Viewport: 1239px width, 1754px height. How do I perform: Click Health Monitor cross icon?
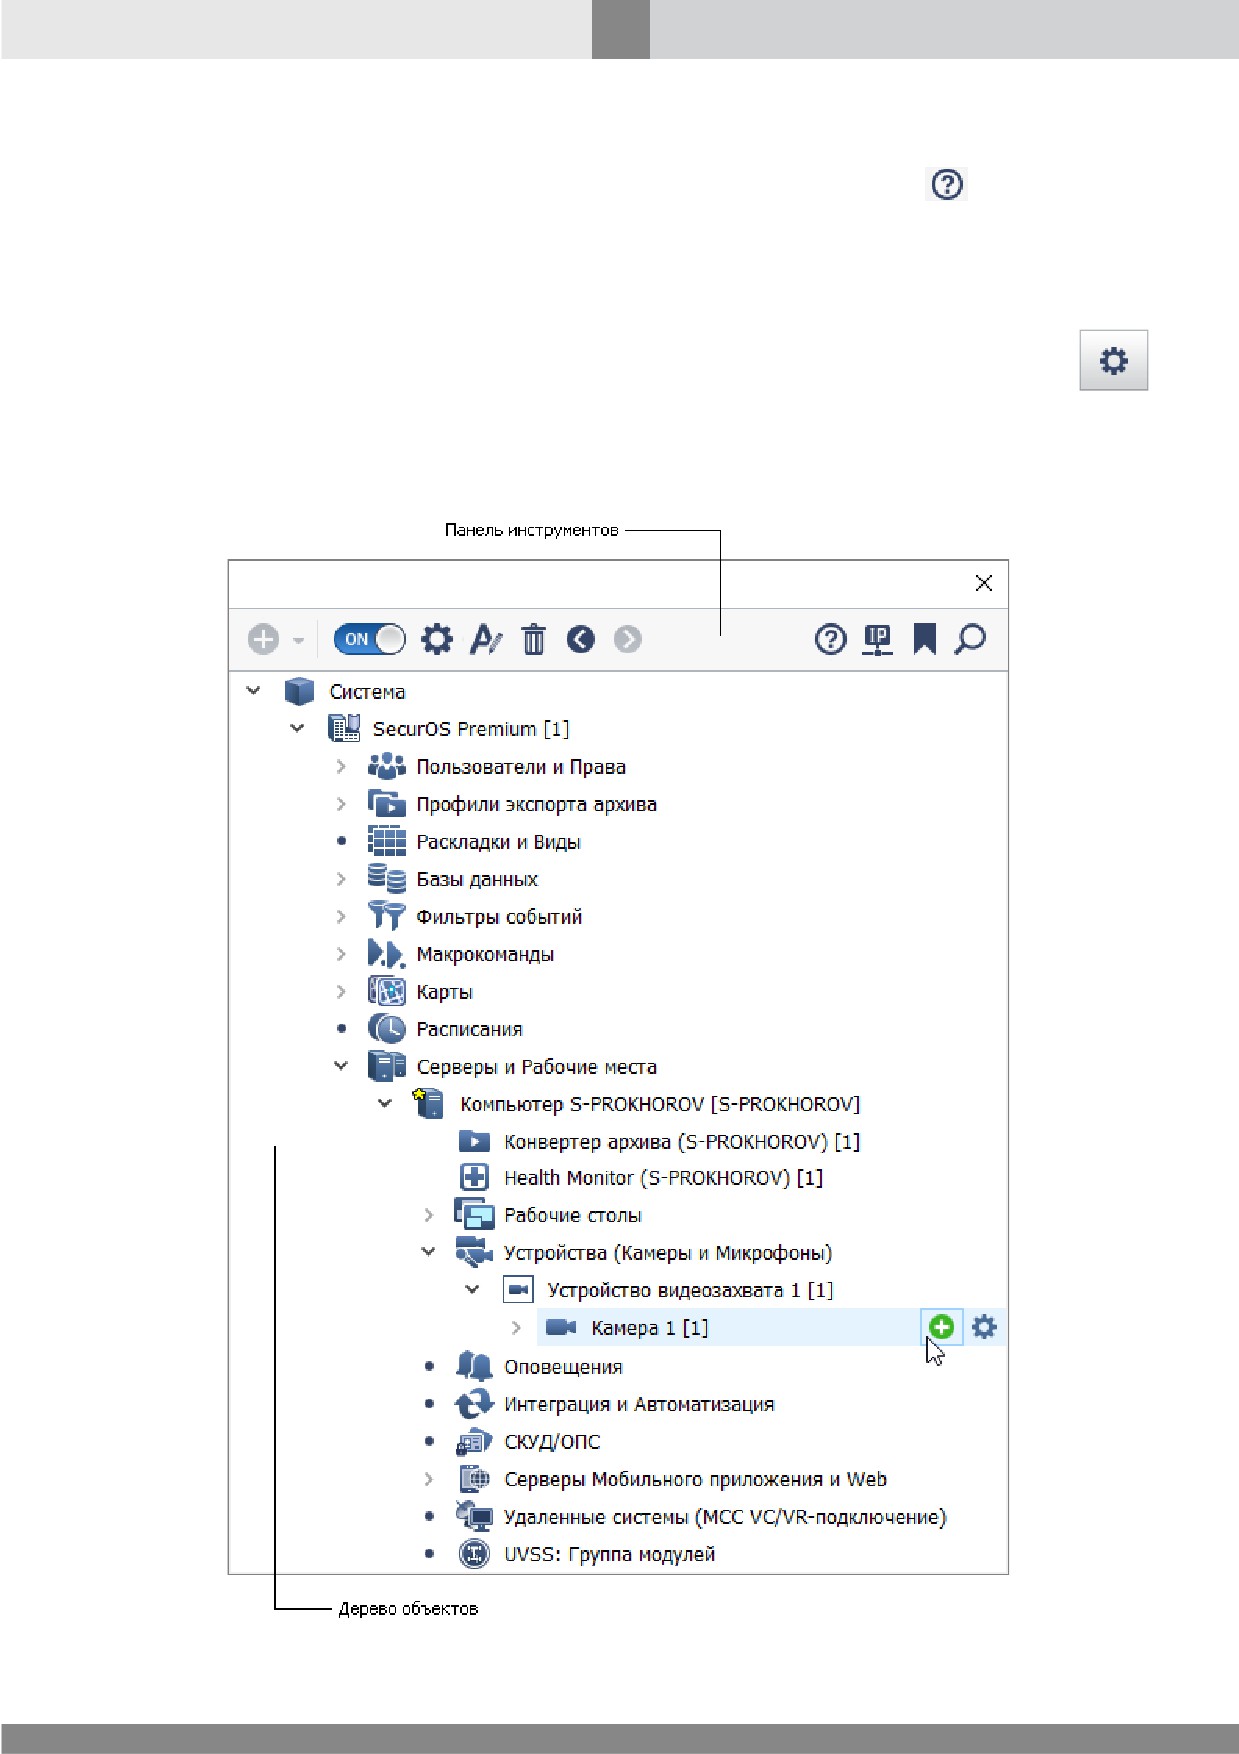(474, 1178)
